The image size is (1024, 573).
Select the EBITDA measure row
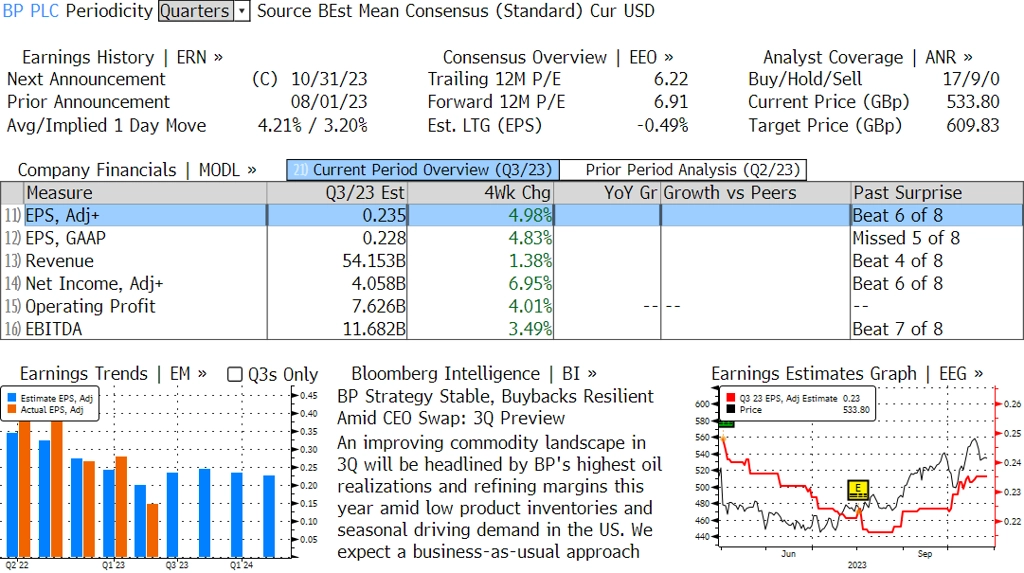click(x=512, y=329)
